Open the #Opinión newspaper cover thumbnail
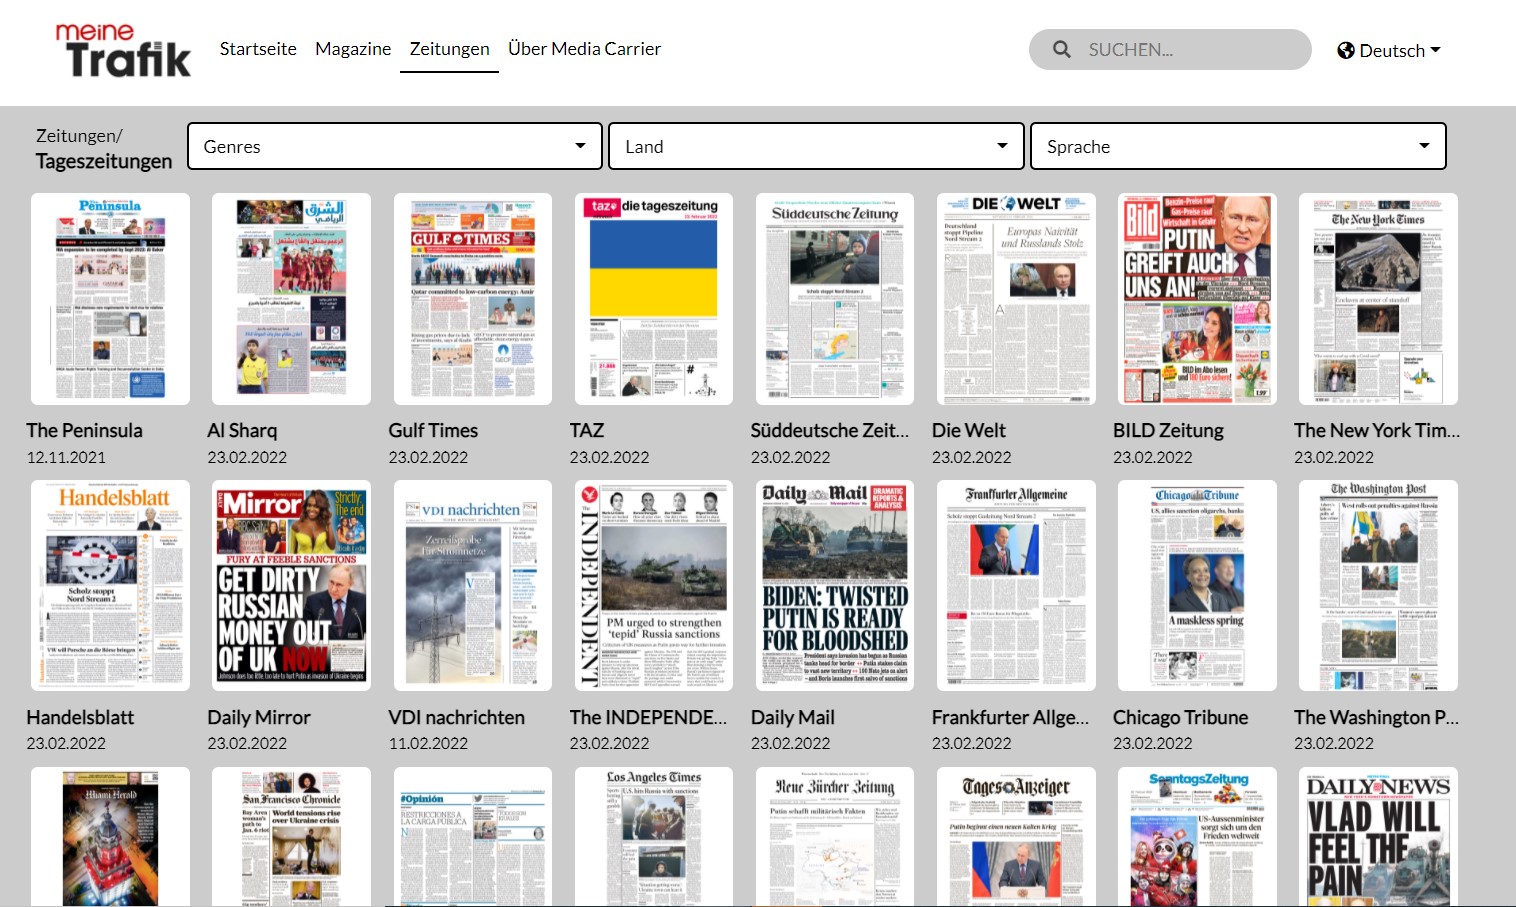This screenshot has height=907, width=1516. pyautogui.click(x=473, y=837)
